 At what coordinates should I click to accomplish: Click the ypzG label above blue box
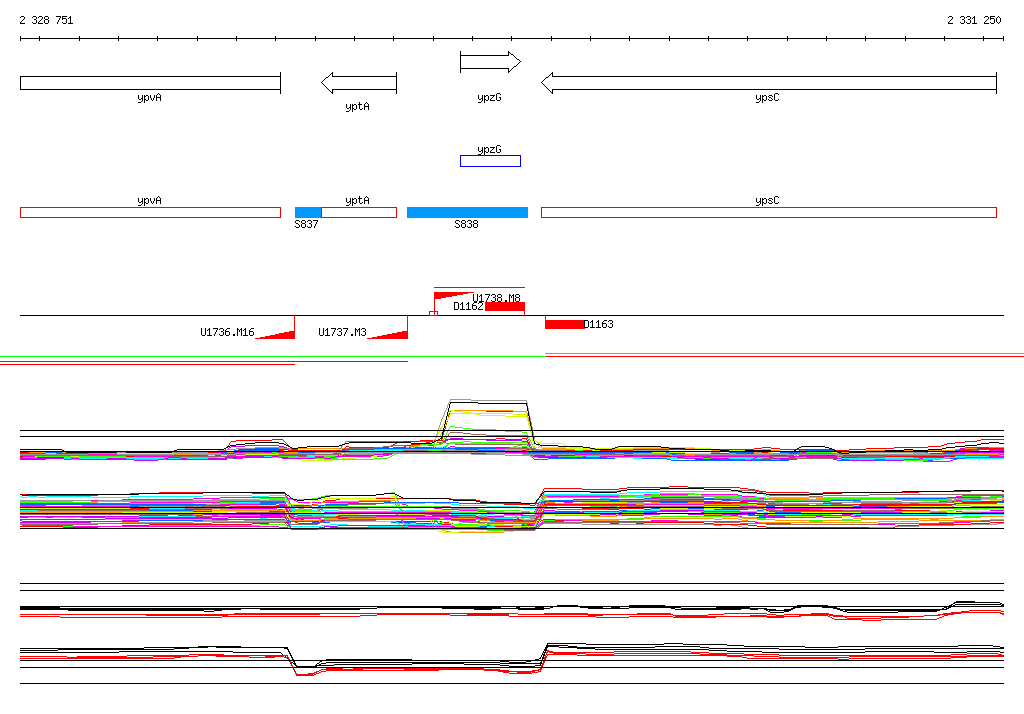pos(489,150)
